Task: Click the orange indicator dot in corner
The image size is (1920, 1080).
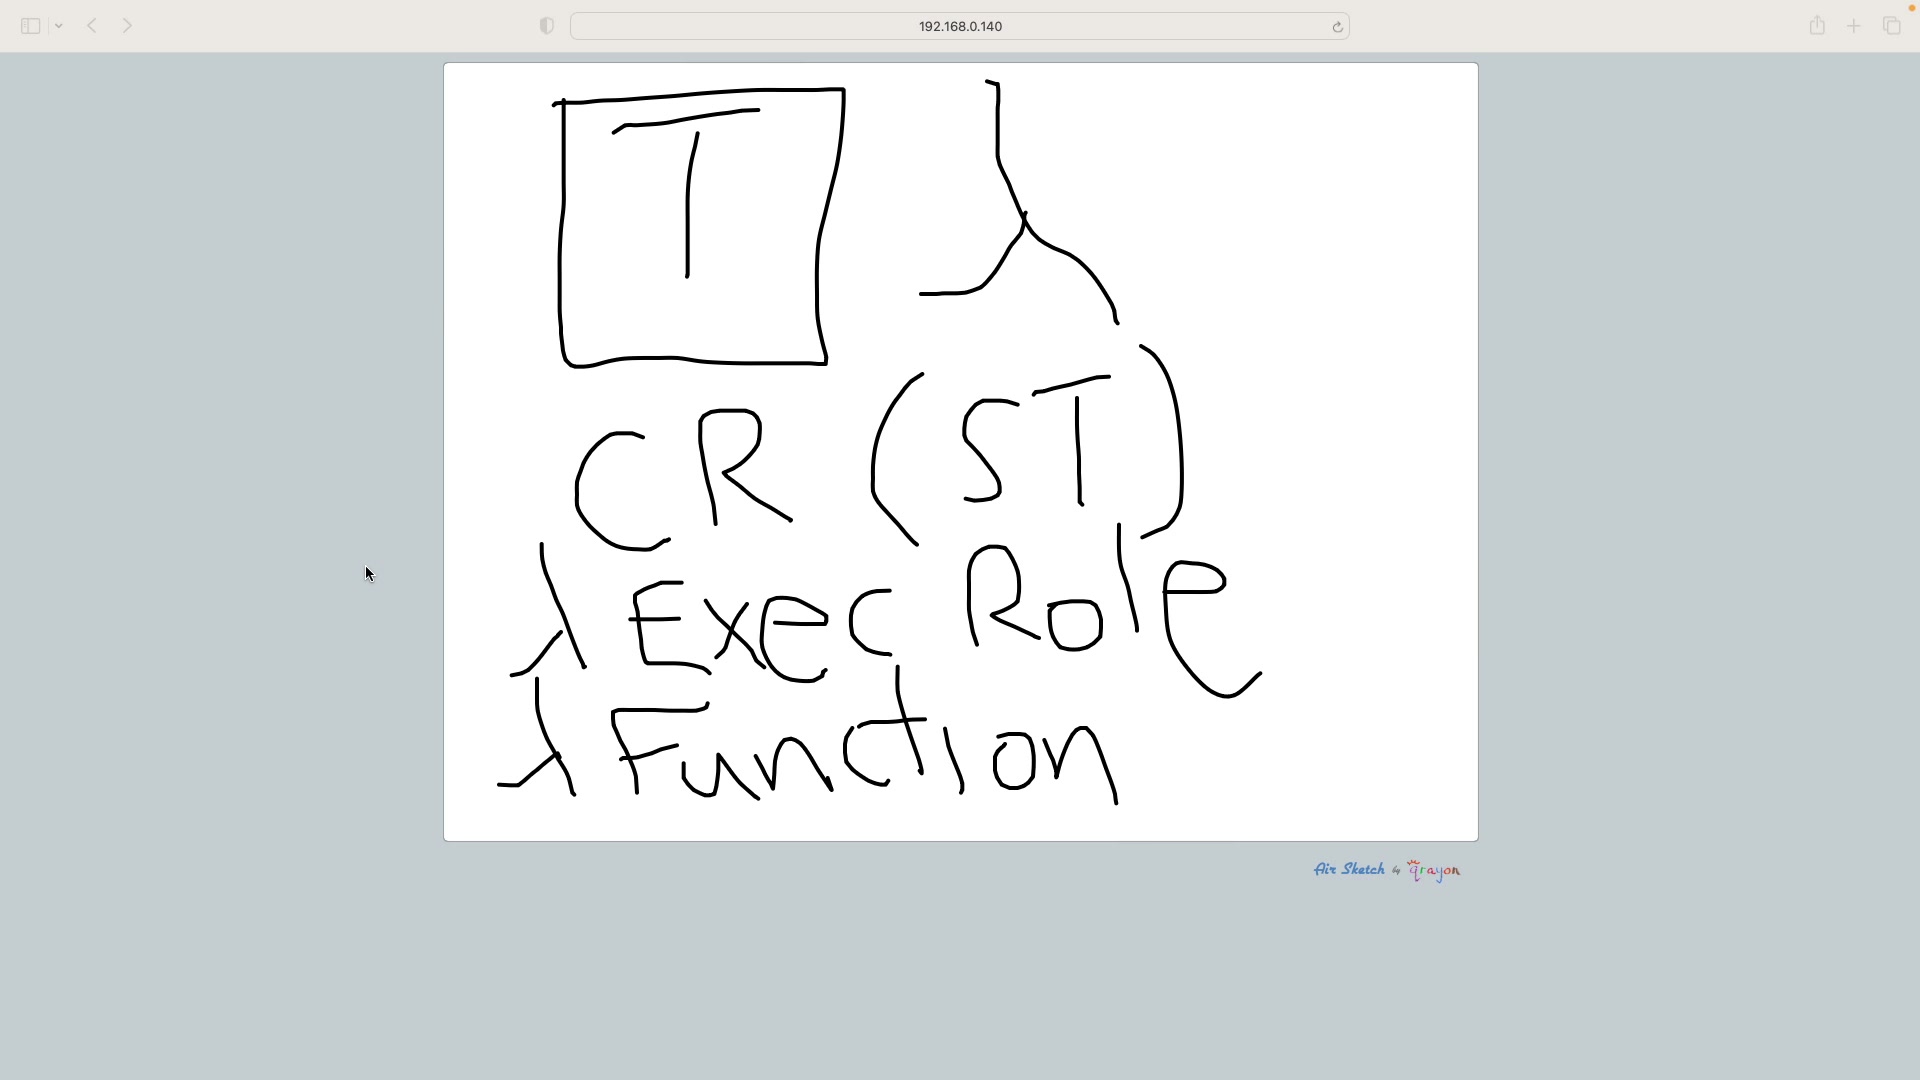Action: coord(1911,8)
